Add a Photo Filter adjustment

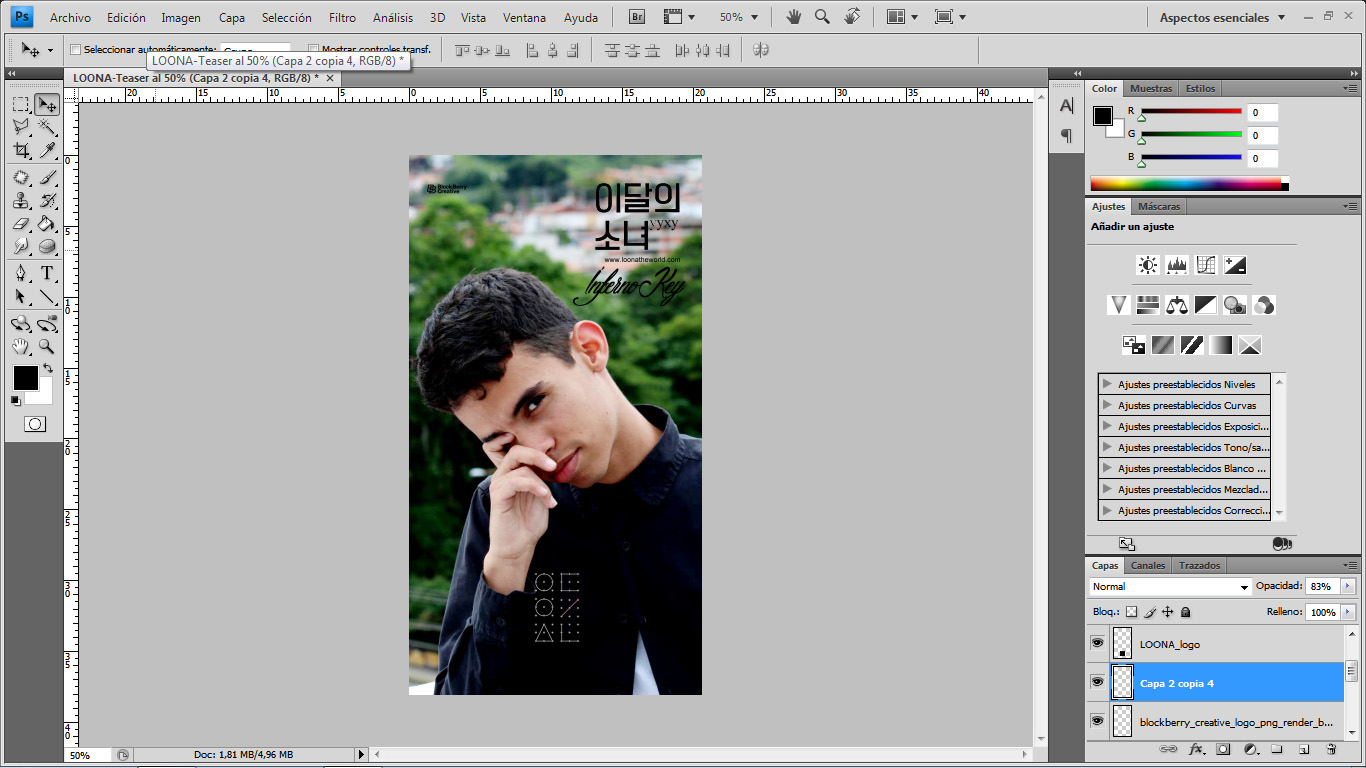point(1234,305)
